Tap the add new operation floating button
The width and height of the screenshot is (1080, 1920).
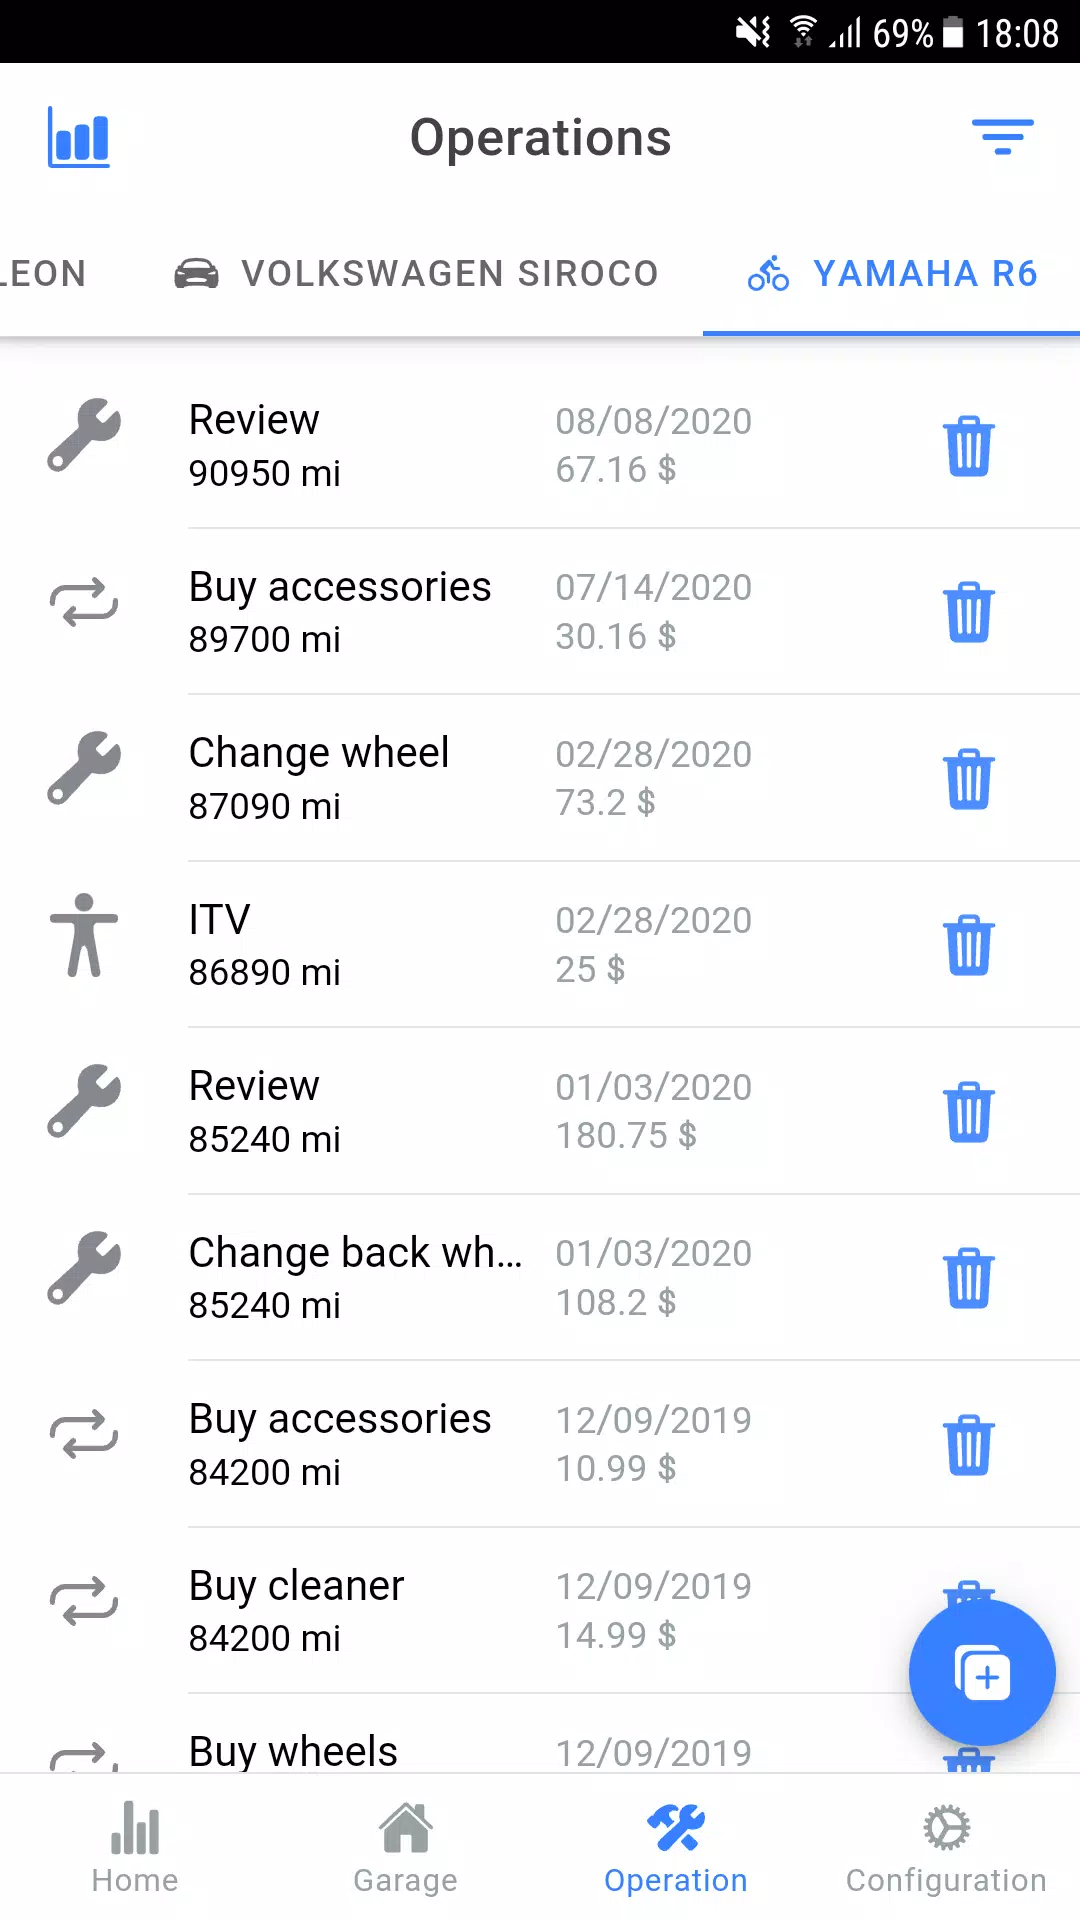click(x=982, y=1673)
